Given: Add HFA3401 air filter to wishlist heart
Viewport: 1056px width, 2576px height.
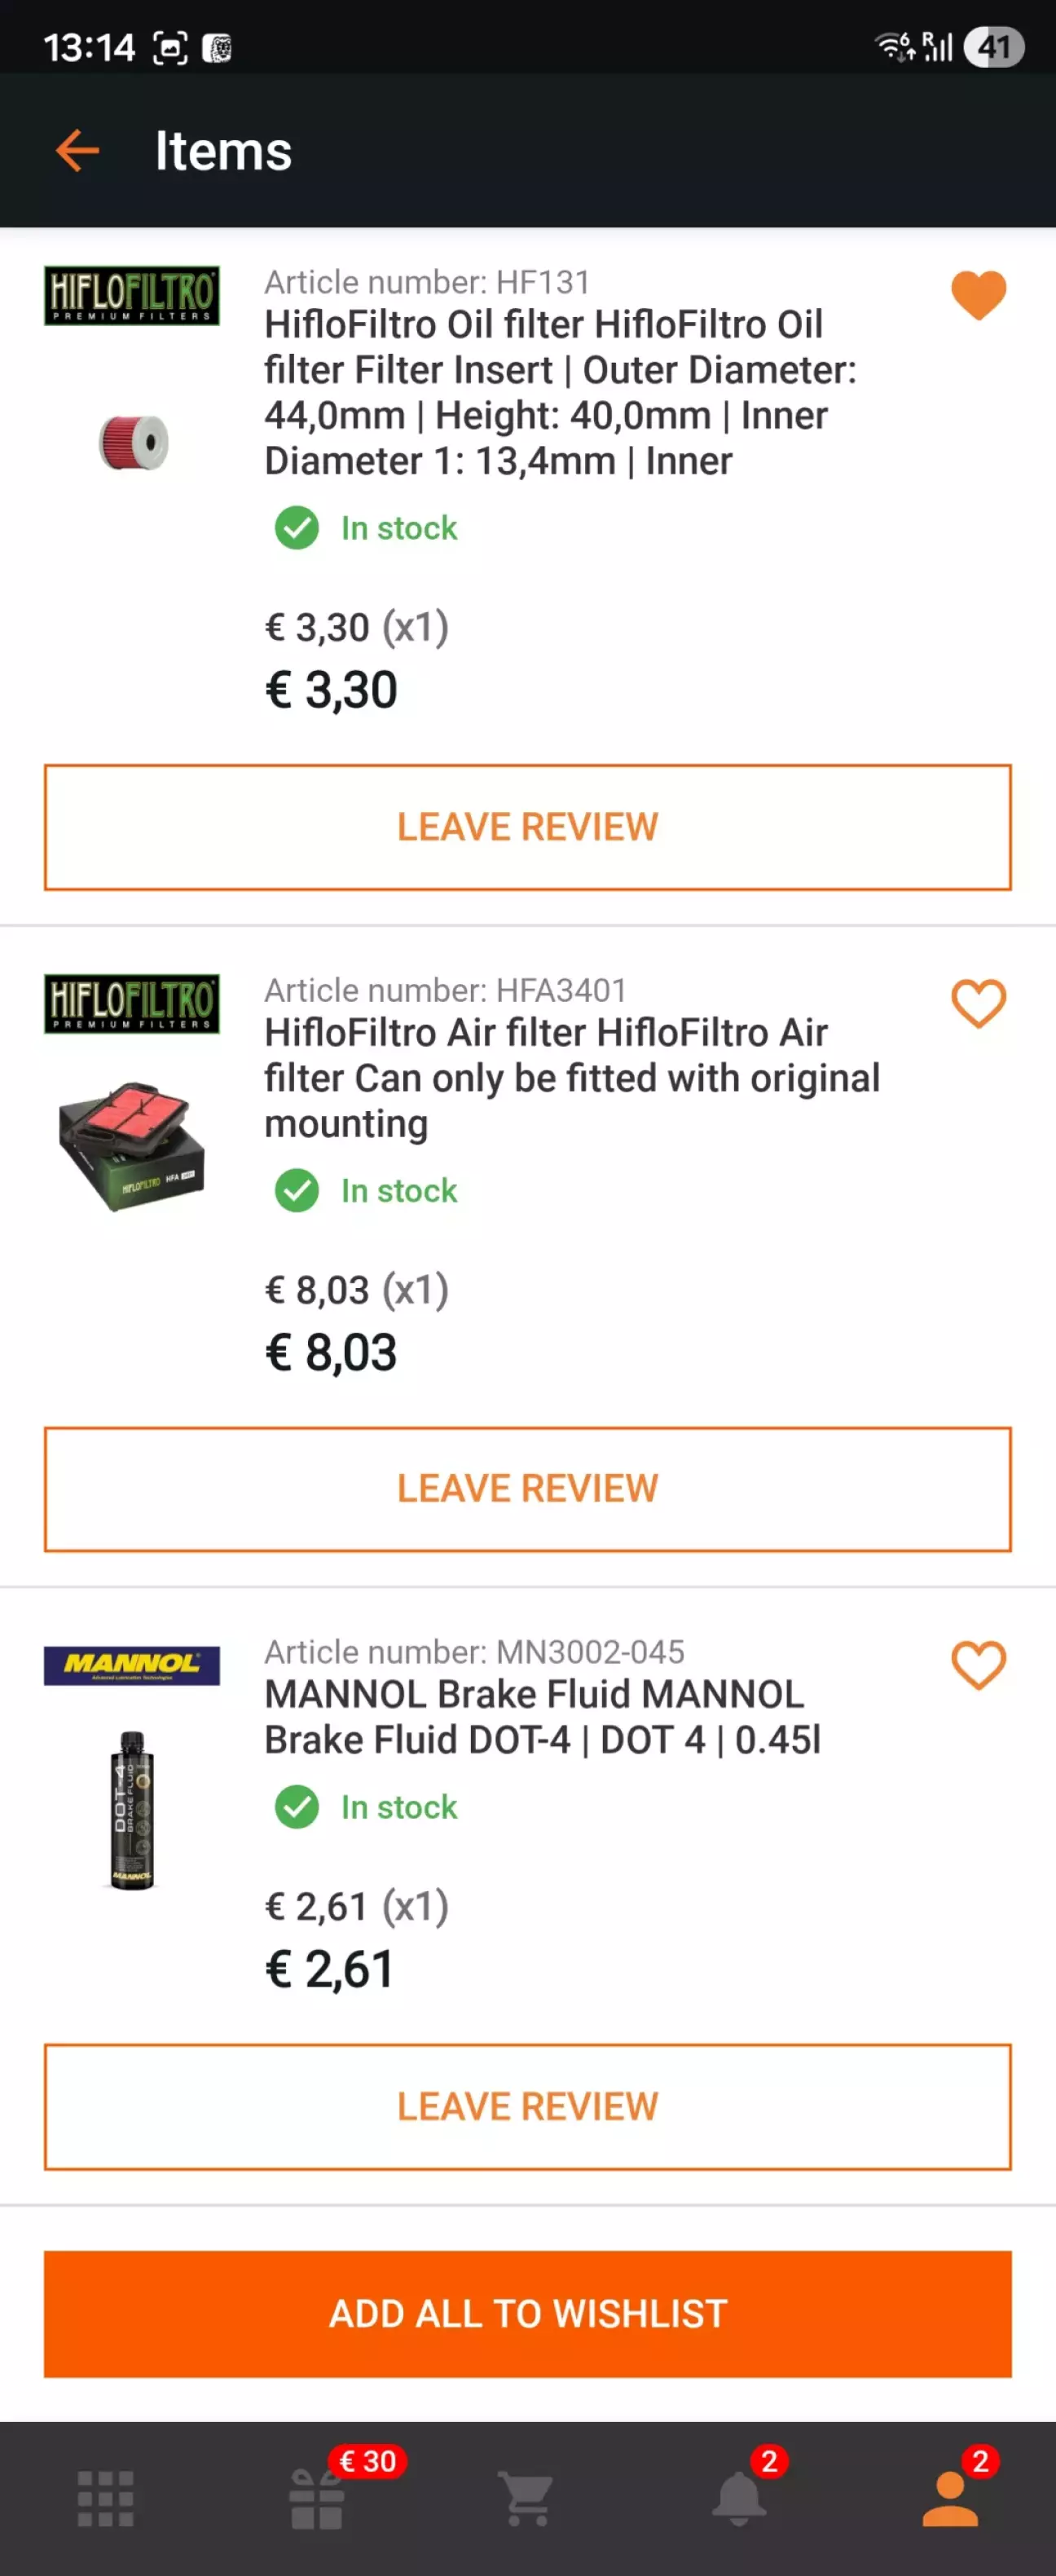Looking at the screenshot, I should [977, 1003].
